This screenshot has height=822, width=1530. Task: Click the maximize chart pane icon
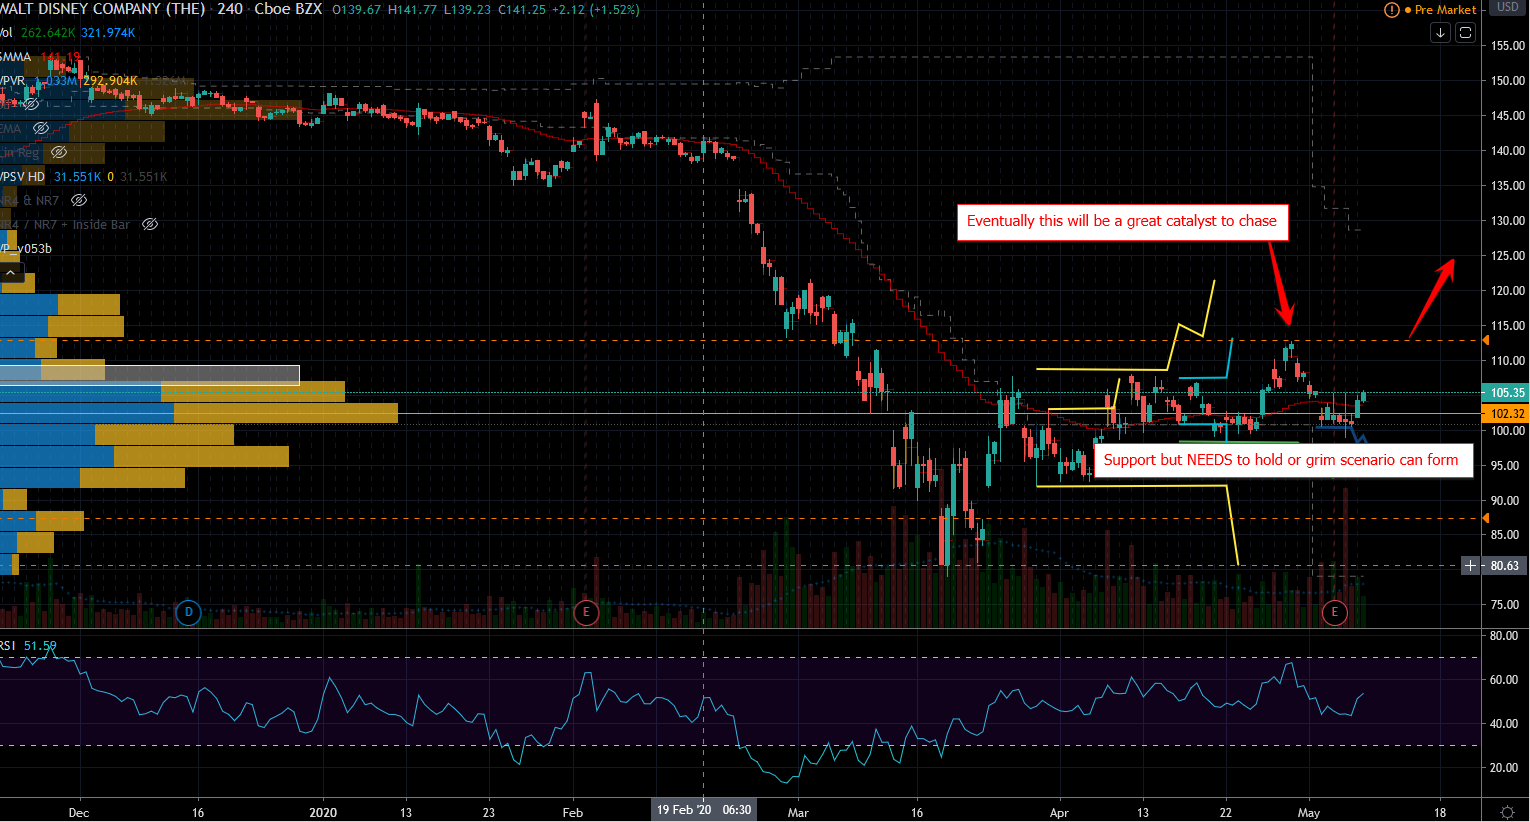1465,32
